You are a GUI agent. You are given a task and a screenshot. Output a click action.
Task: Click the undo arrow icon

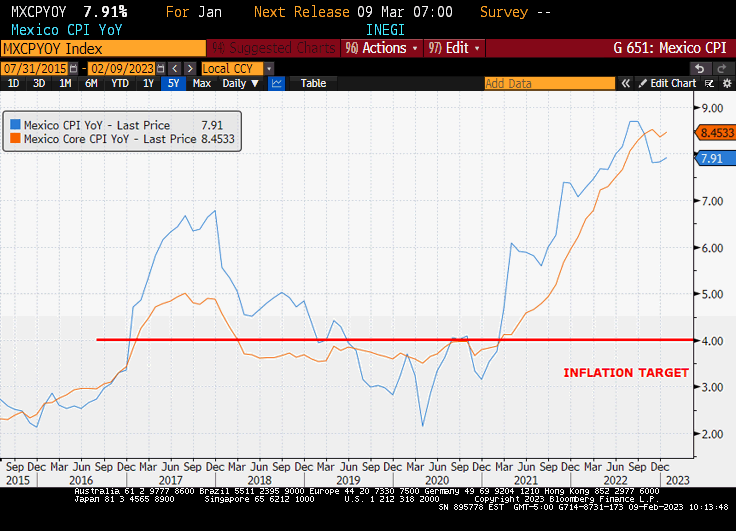[699, 68]
